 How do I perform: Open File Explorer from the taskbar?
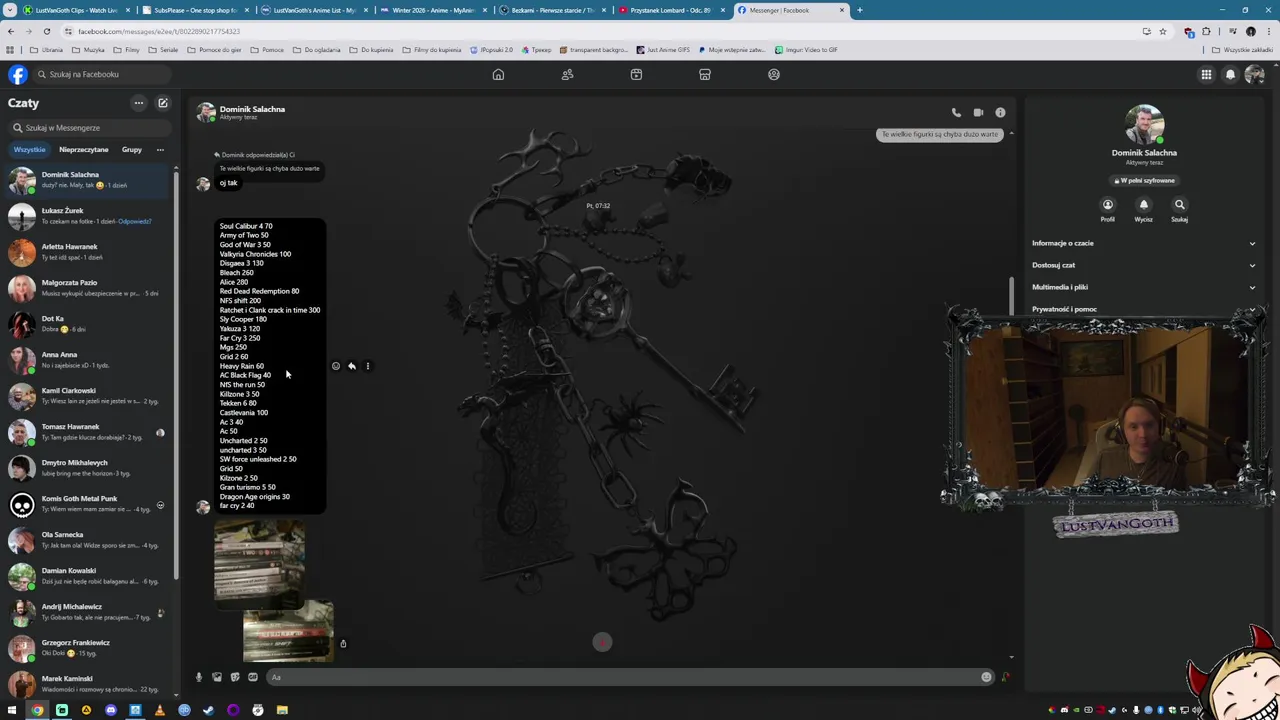tap(282, 710)
